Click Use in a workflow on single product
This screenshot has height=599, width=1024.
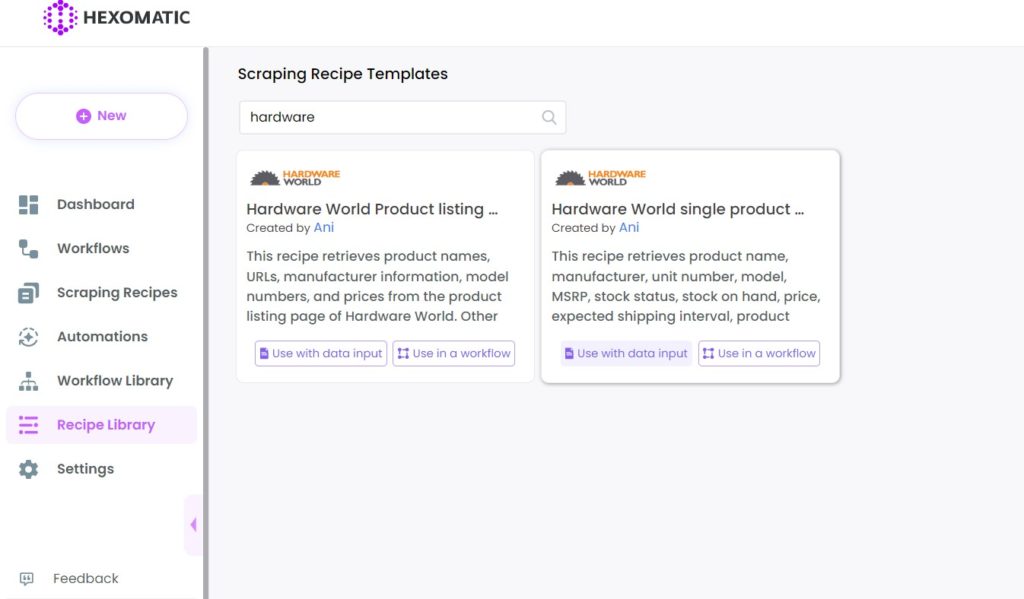[x=759, y=353]
